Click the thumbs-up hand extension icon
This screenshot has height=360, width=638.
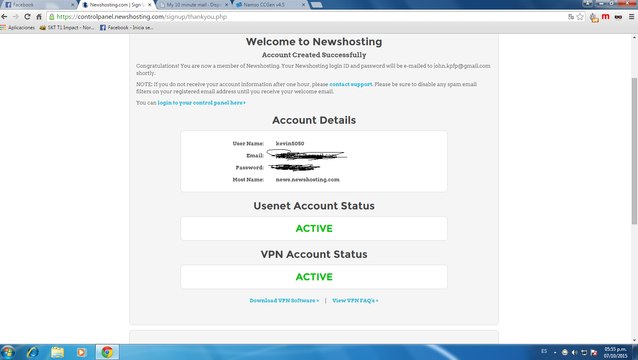(x=594, y=17)
